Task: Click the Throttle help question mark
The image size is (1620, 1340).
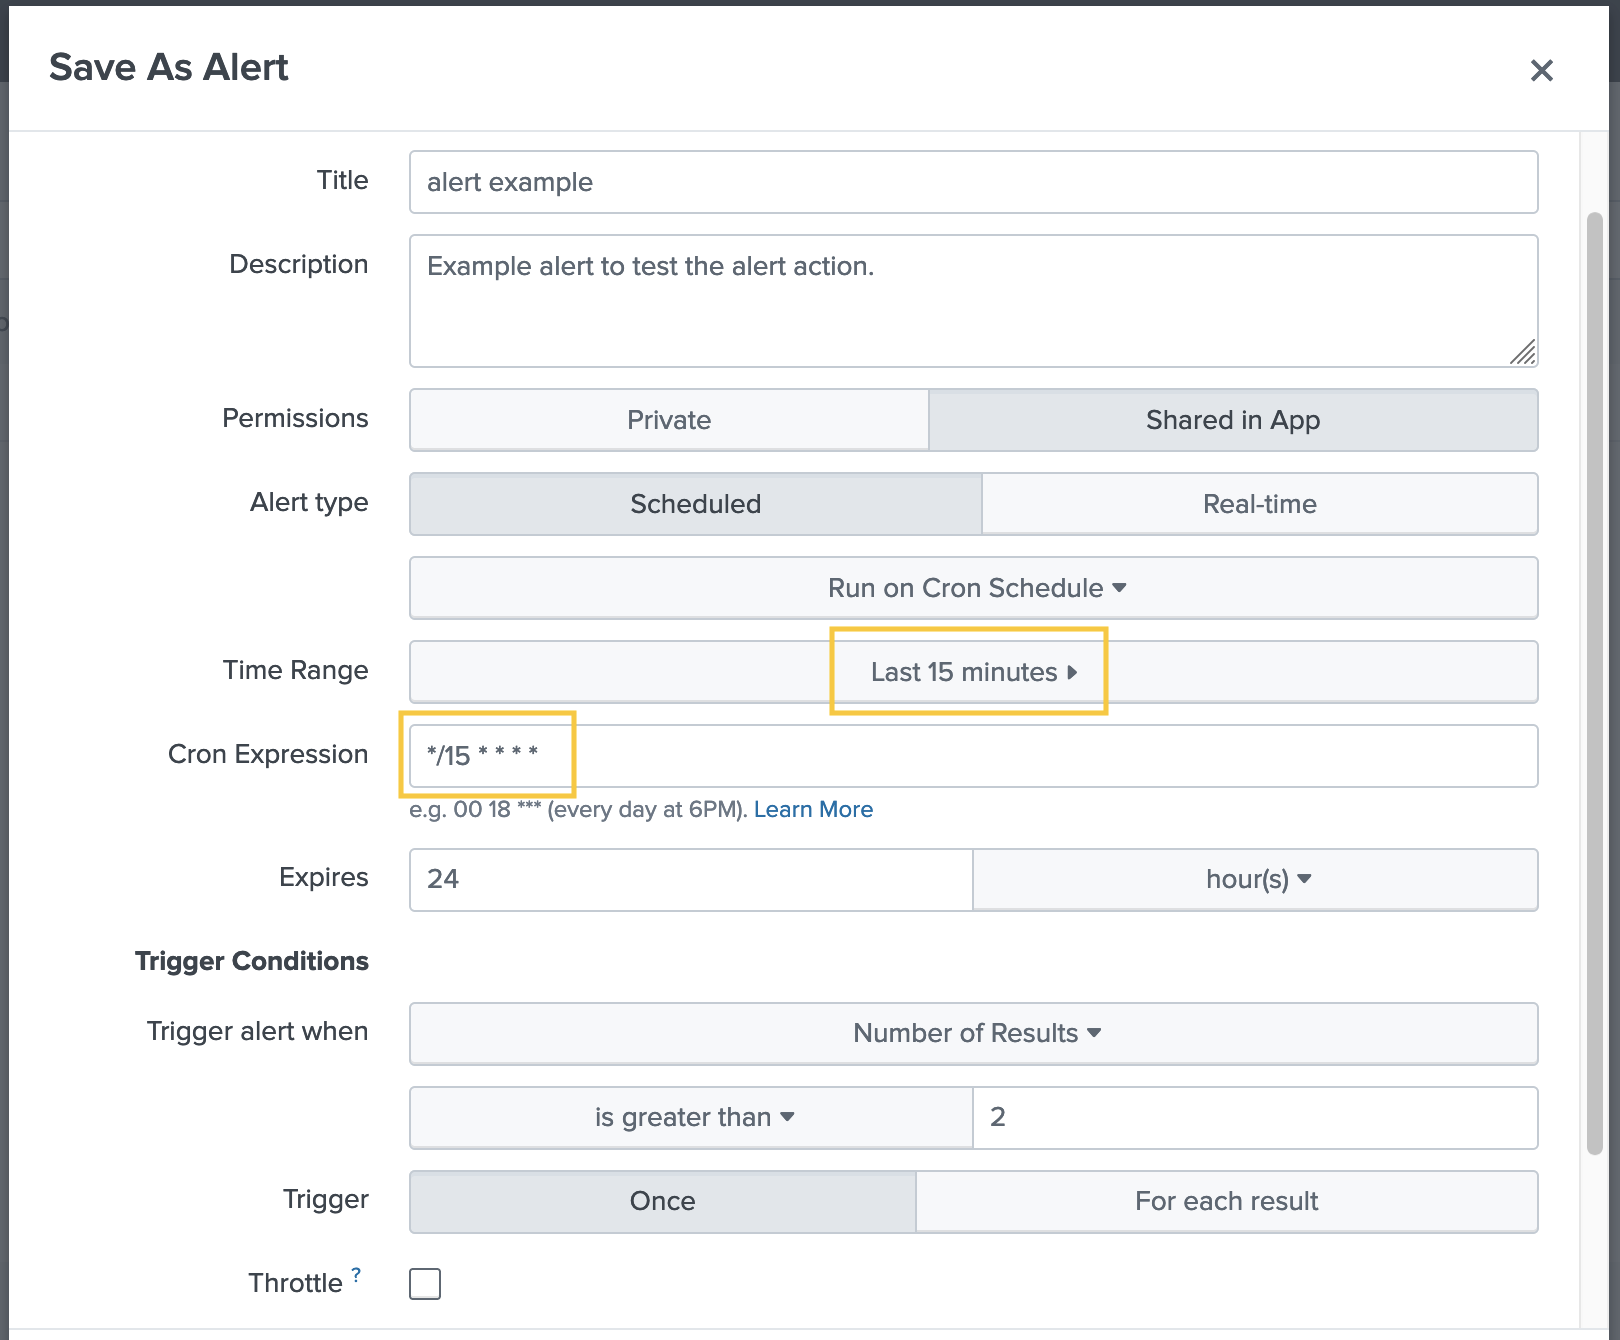Action: click(356, 1272)
